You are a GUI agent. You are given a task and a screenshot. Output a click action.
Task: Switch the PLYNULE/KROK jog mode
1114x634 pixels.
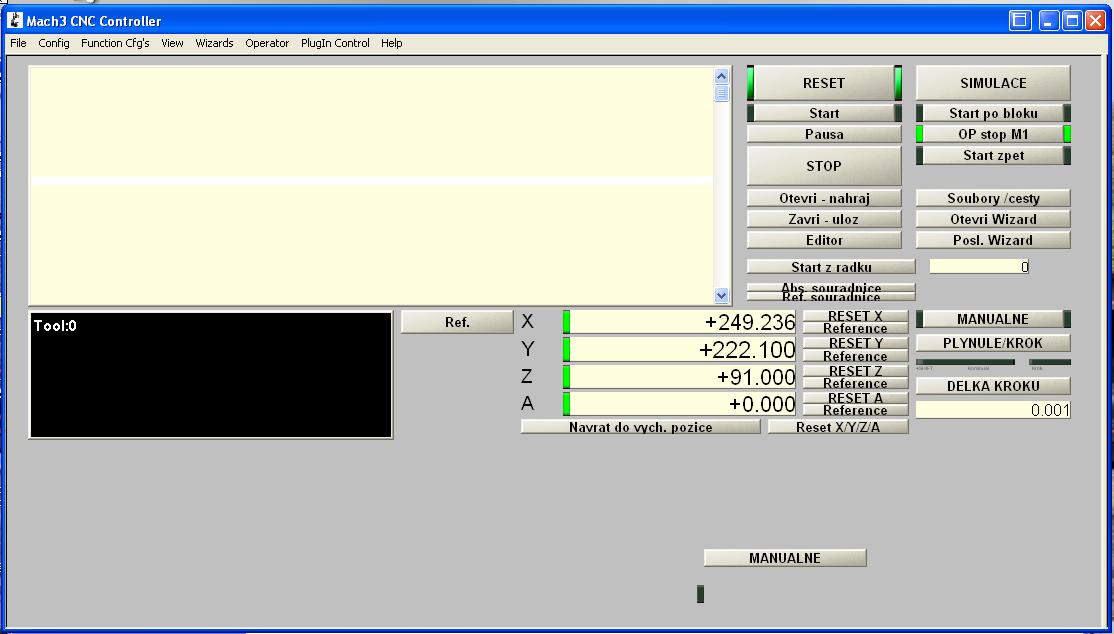(x=992, y=343)
